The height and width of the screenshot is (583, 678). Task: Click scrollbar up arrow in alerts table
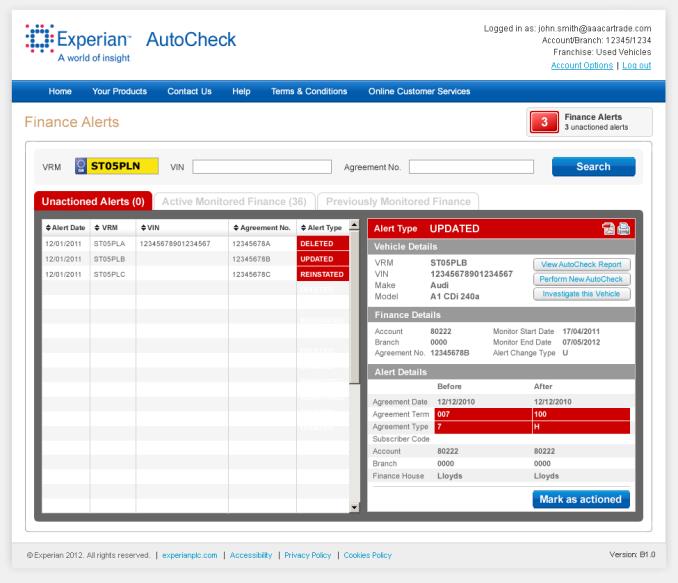(x=354, y=225)
